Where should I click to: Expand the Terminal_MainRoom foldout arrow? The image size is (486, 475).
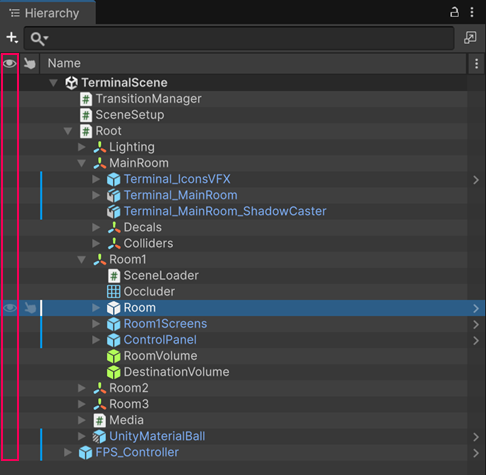(96, 195)
